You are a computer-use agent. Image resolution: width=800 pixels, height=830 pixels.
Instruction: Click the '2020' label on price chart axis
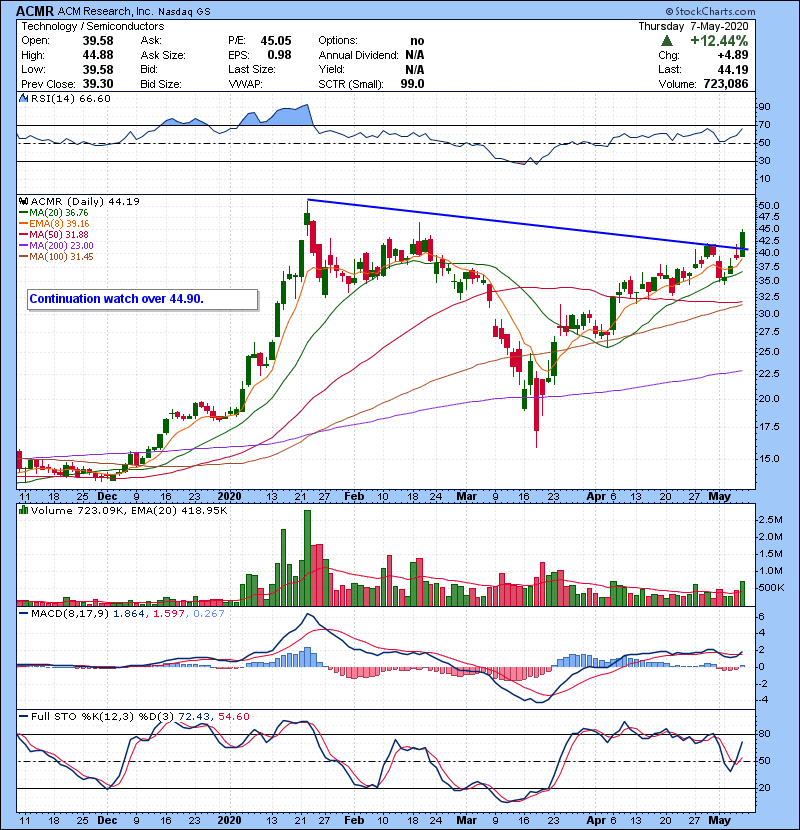[x=229, y=497]
